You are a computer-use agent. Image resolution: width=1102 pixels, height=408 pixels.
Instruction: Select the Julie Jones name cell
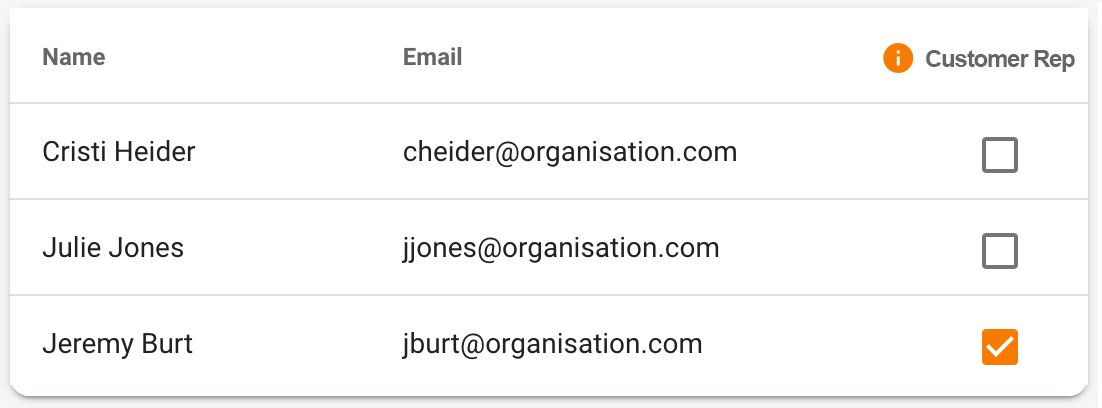pyautogui.click(x=113, y=248)
